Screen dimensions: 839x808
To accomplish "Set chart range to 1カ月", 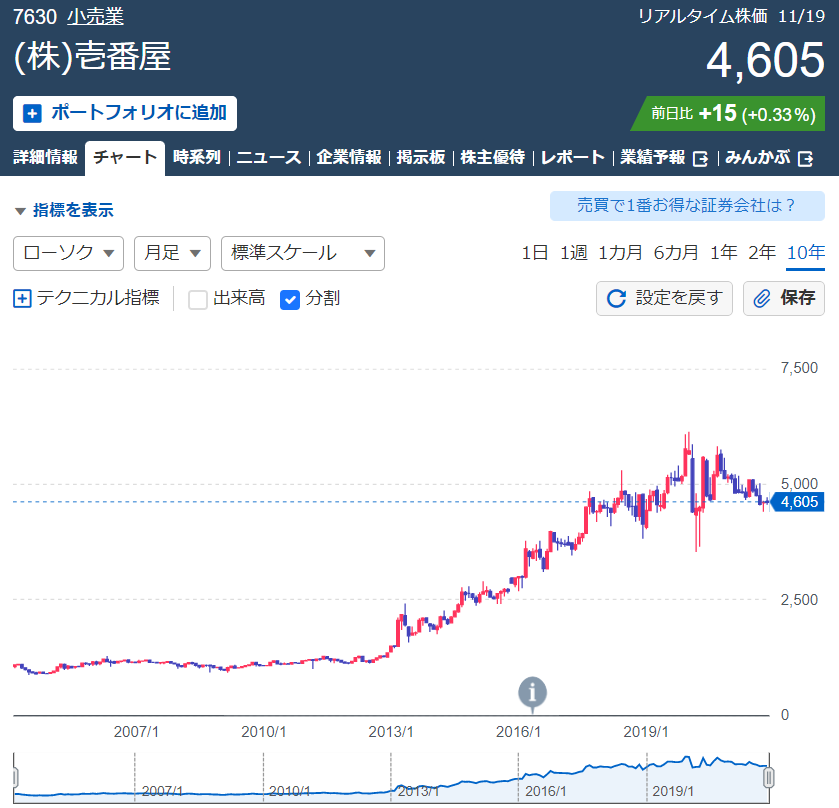I will pyautogui.click(x=620, y=253).
